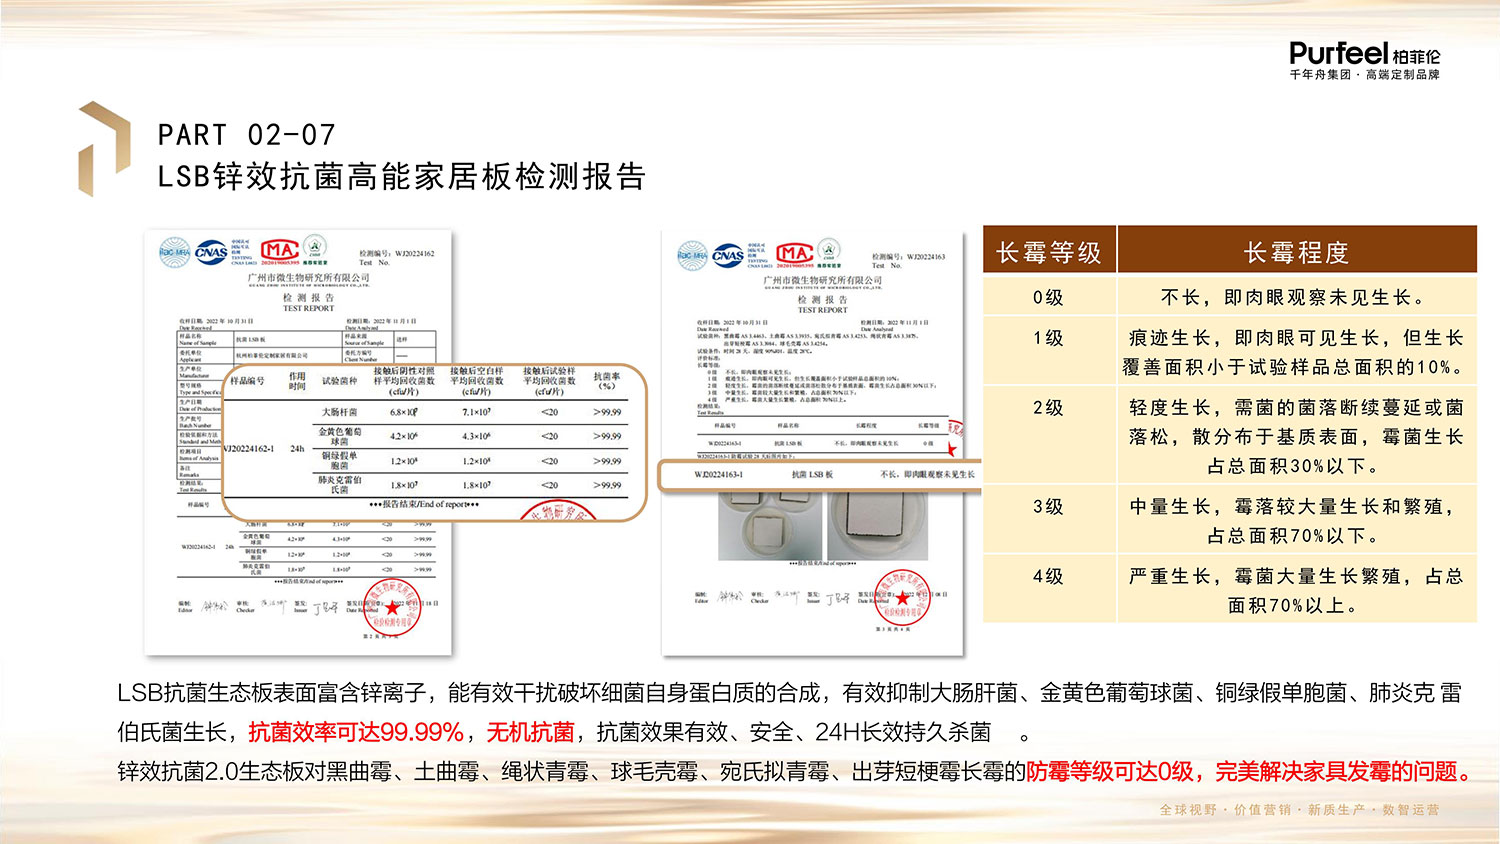Click the 轻度生长 description for 2级
Image resolution: width=1500 pixels, height=844 pixels.
coord(1296,437)
